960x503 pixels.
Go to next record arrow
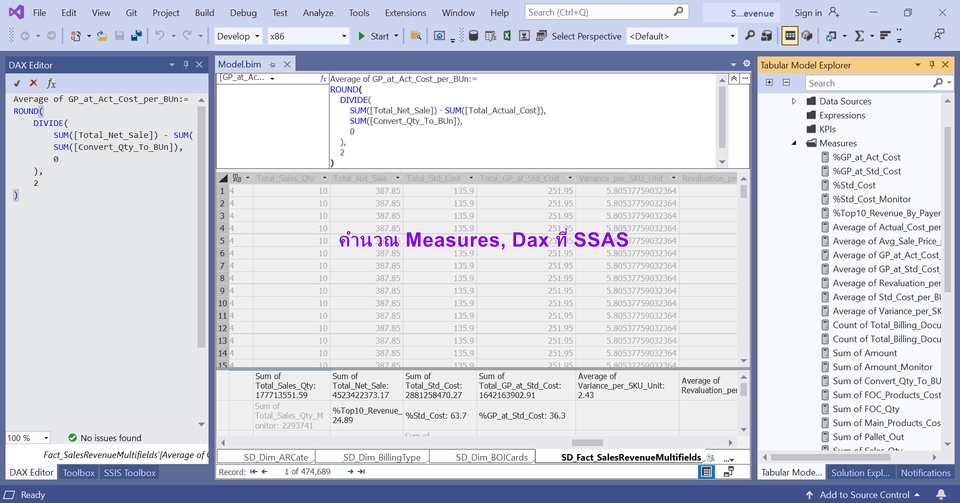[x=350, y=472]
